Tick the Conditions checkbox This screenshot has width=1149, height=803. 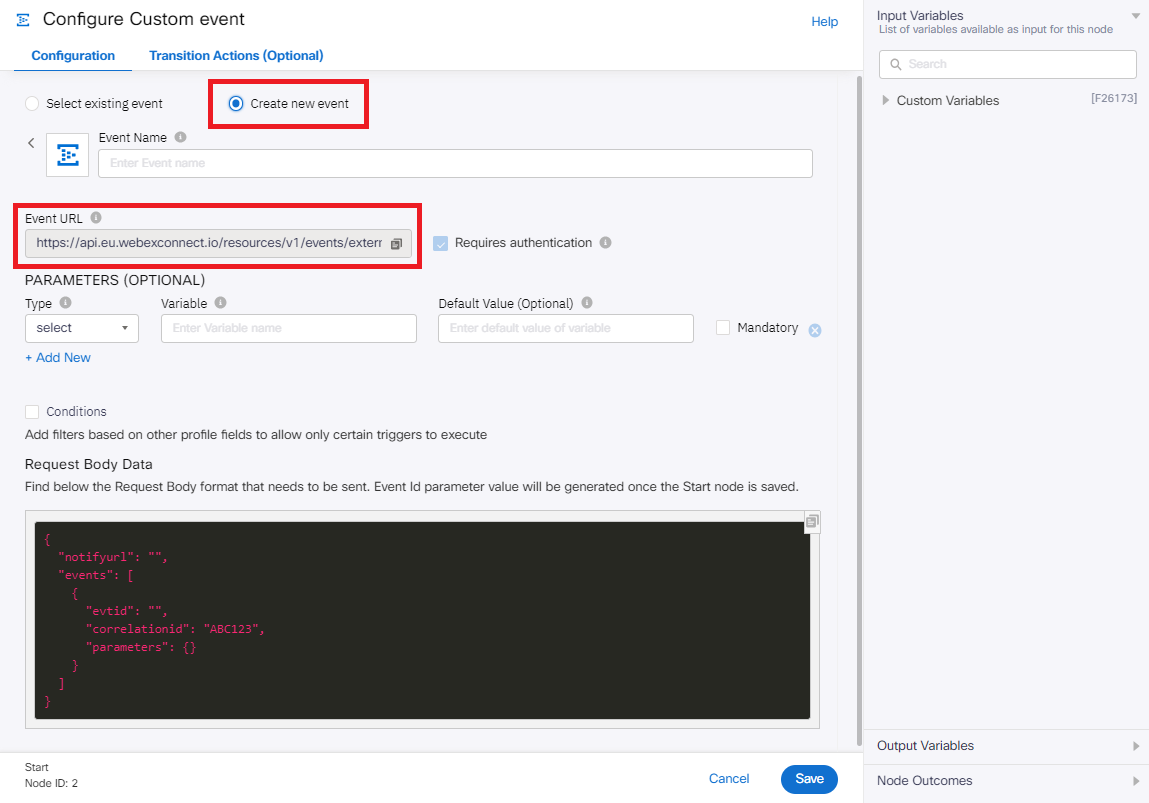pyautogui.click(x=33, y=412)
